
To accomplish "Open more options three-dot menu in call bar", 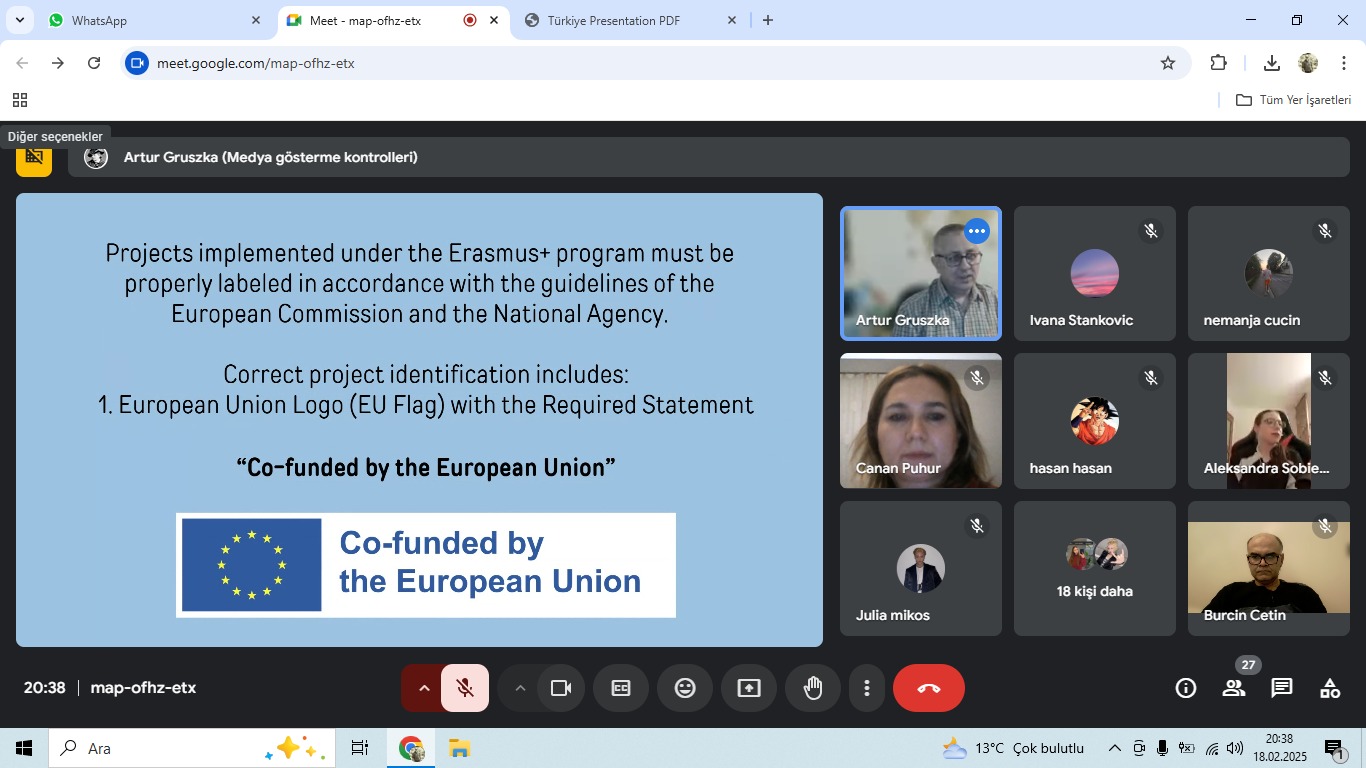I will (x=867, y=688).
